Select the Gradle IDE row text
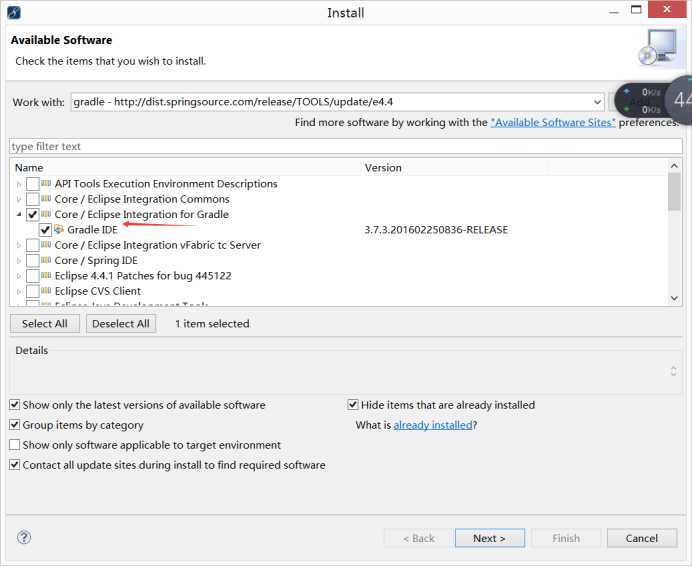The width and height of the screenshot is (692, 567). pos(92,229)
